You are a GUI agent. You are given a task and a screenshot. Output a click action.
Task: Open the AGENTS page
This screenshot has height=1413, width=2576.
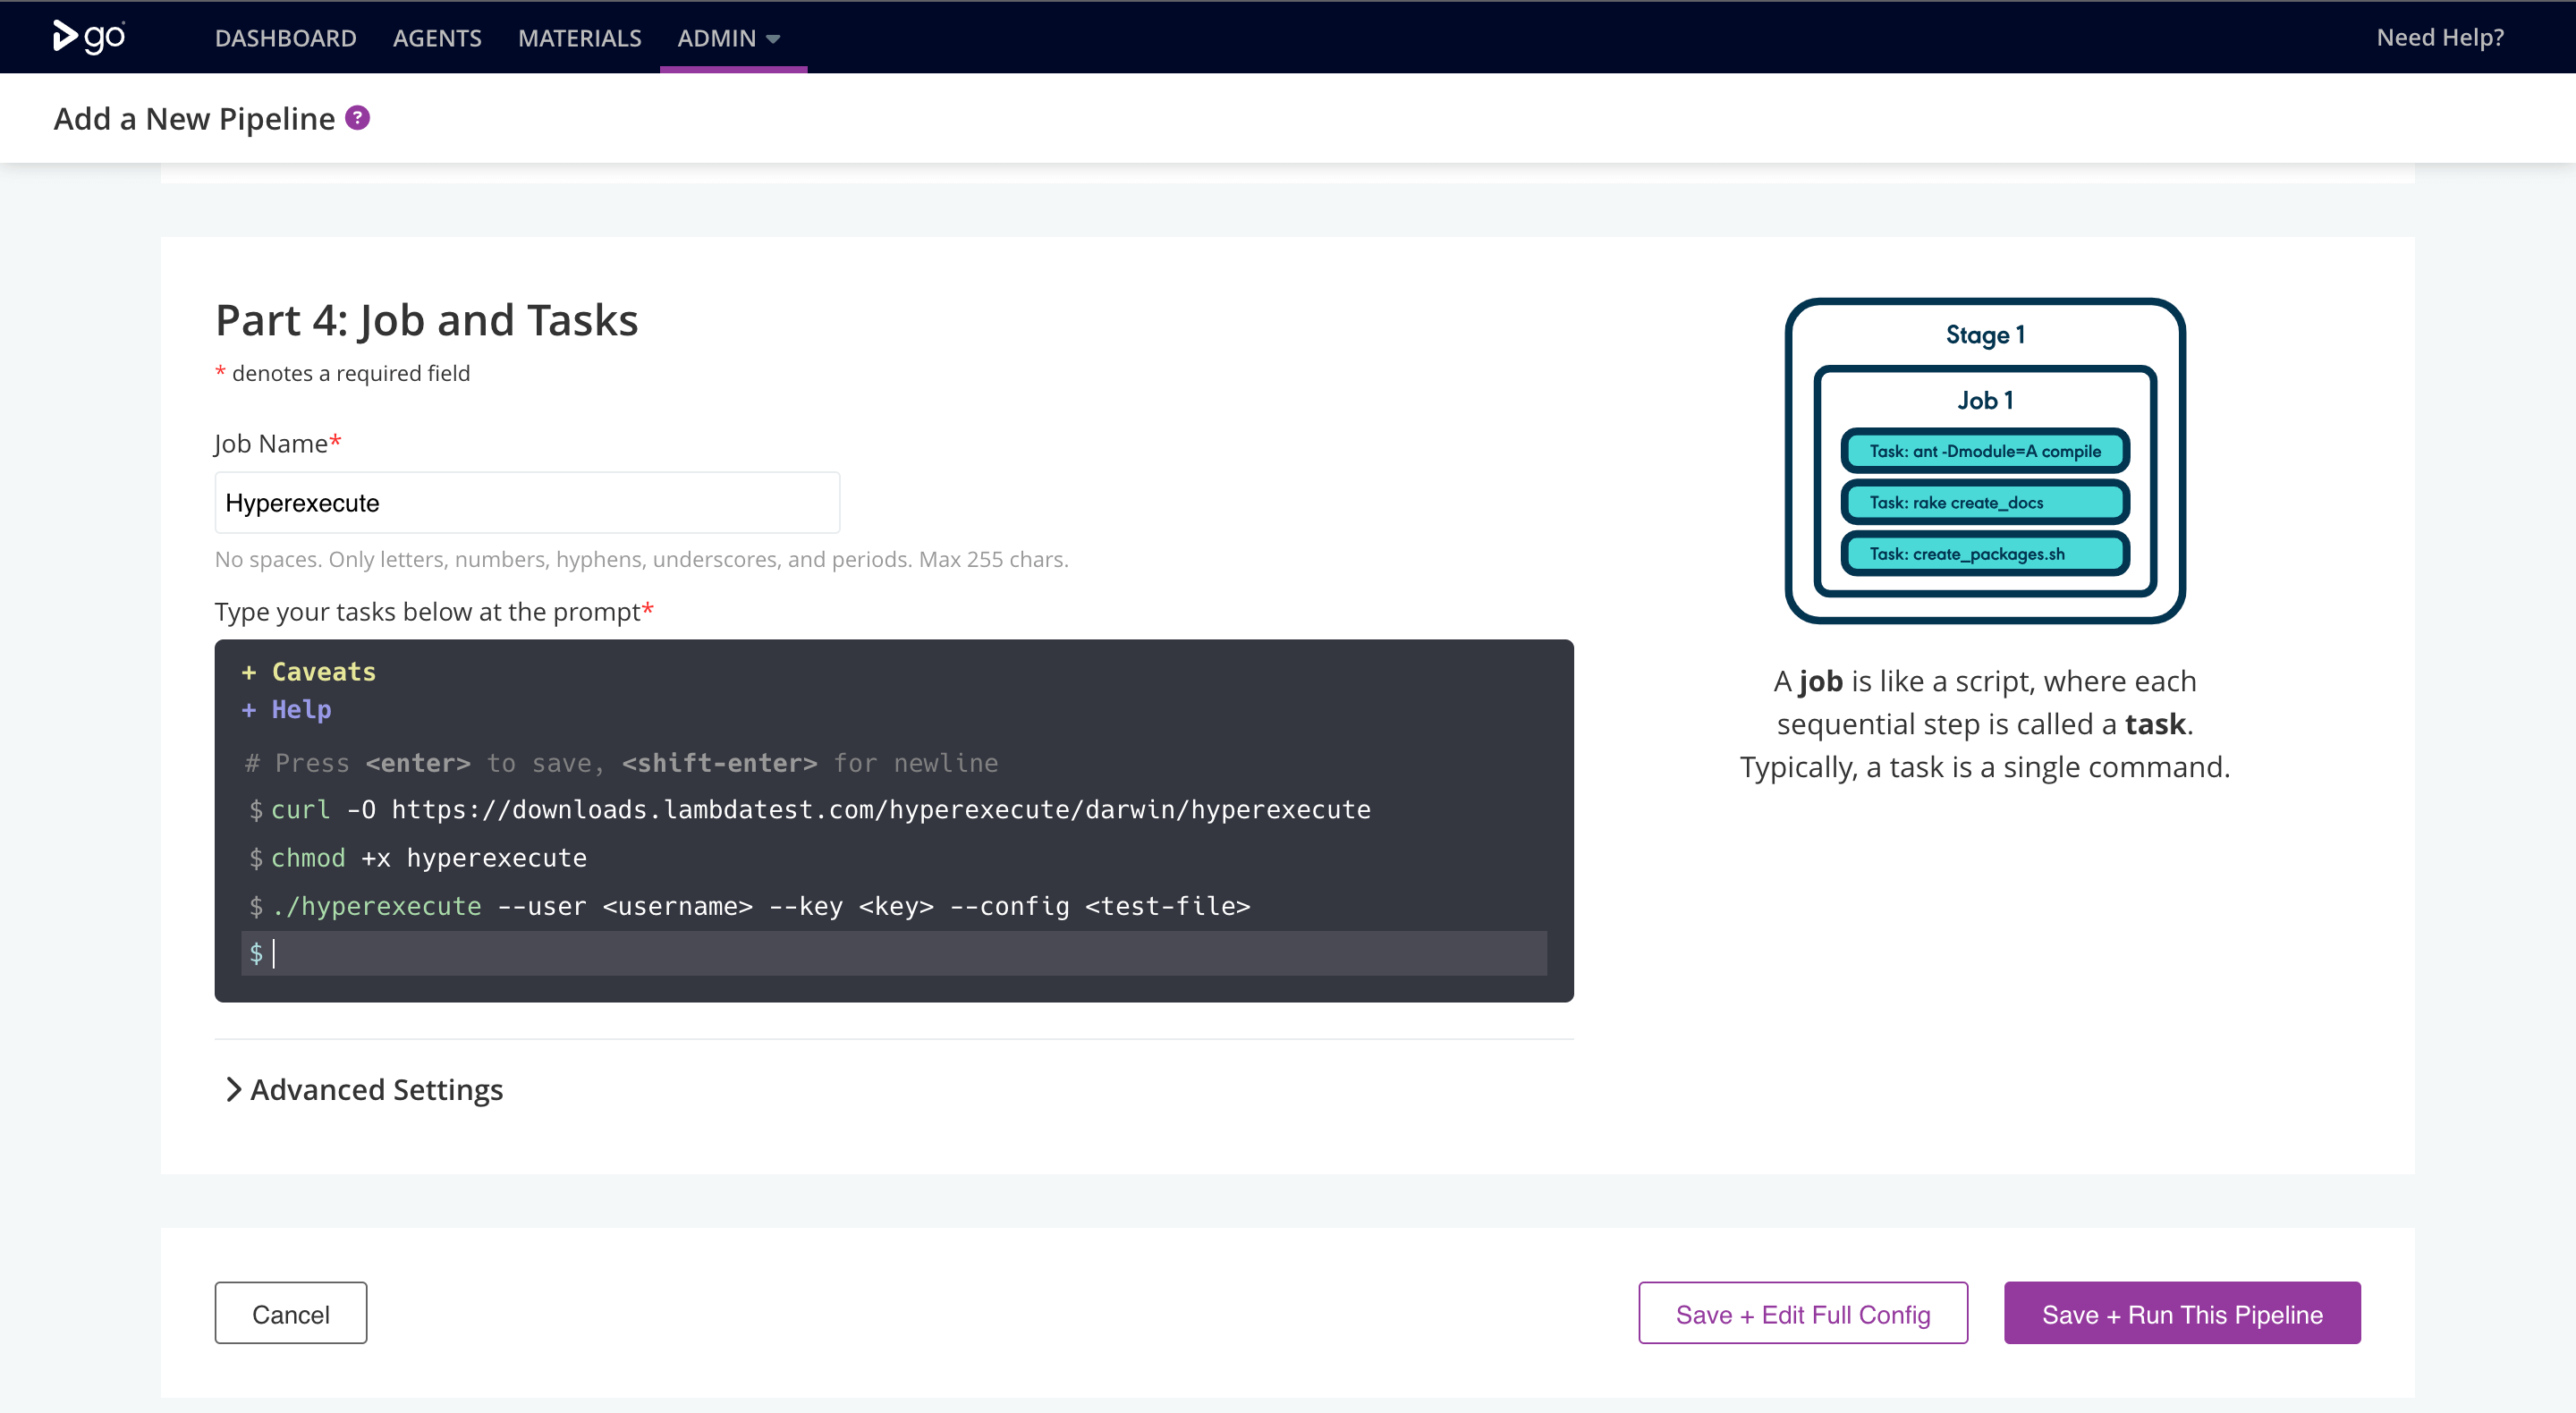(x=437, y=38)
